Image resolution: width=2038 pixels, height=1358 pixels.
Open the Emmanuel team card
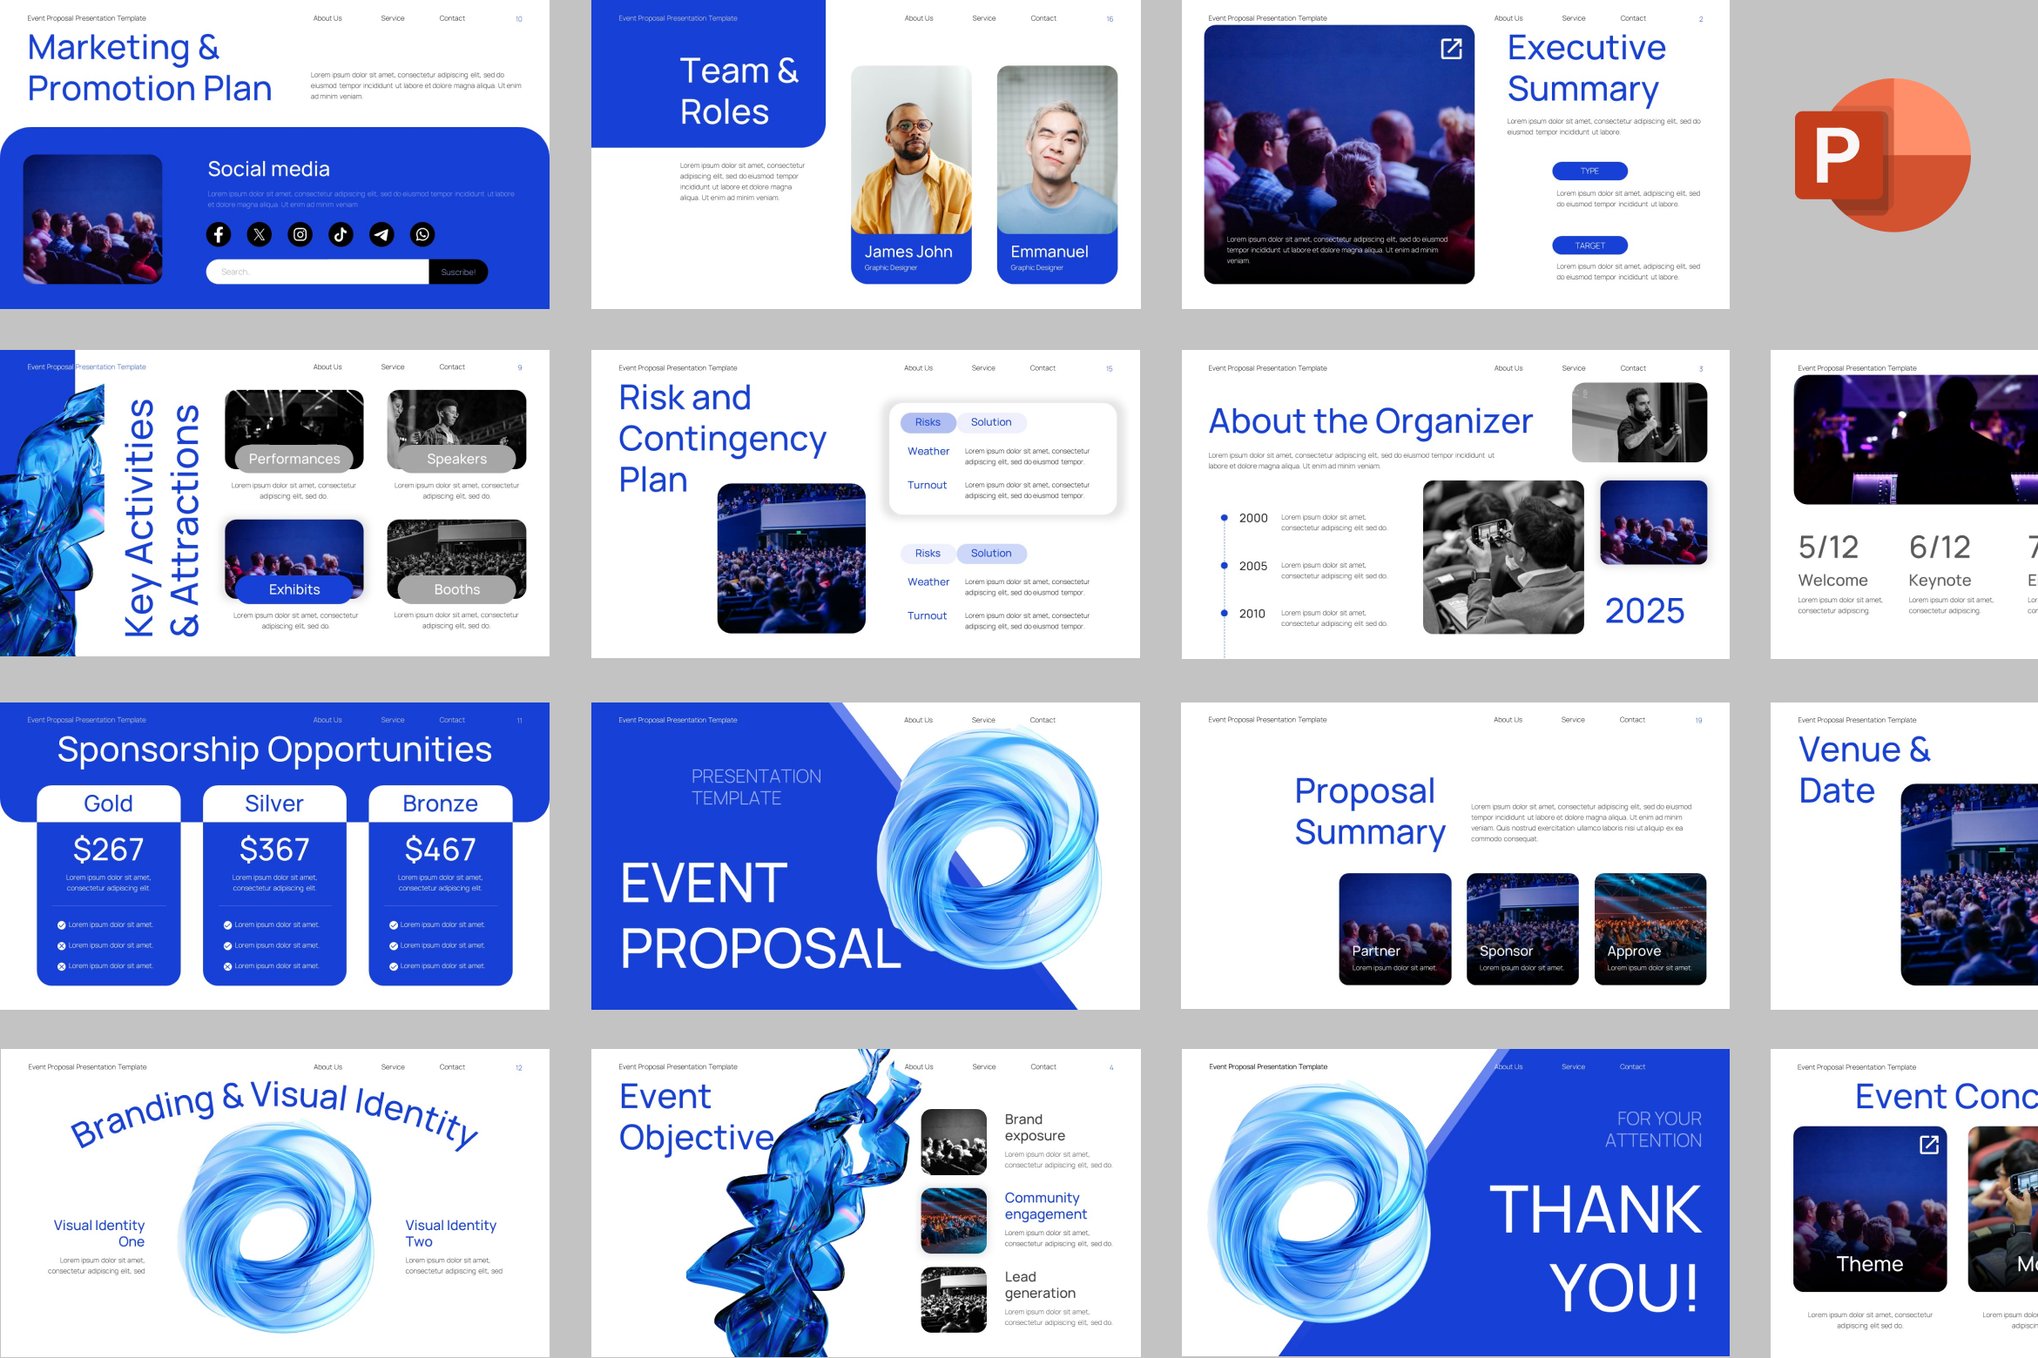[x=1057, y=175]
